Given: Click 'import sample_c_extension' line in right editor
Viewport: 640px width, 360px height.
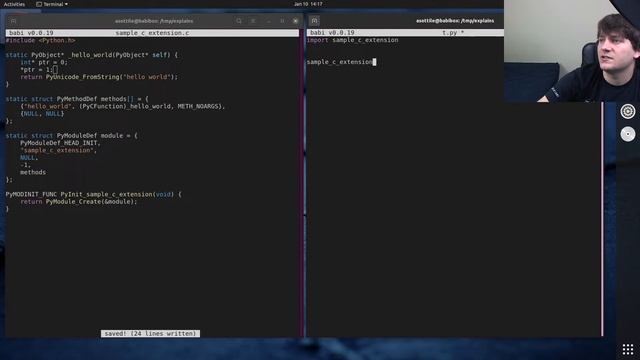Looking at the screenshot, I should tap(352, 40).
